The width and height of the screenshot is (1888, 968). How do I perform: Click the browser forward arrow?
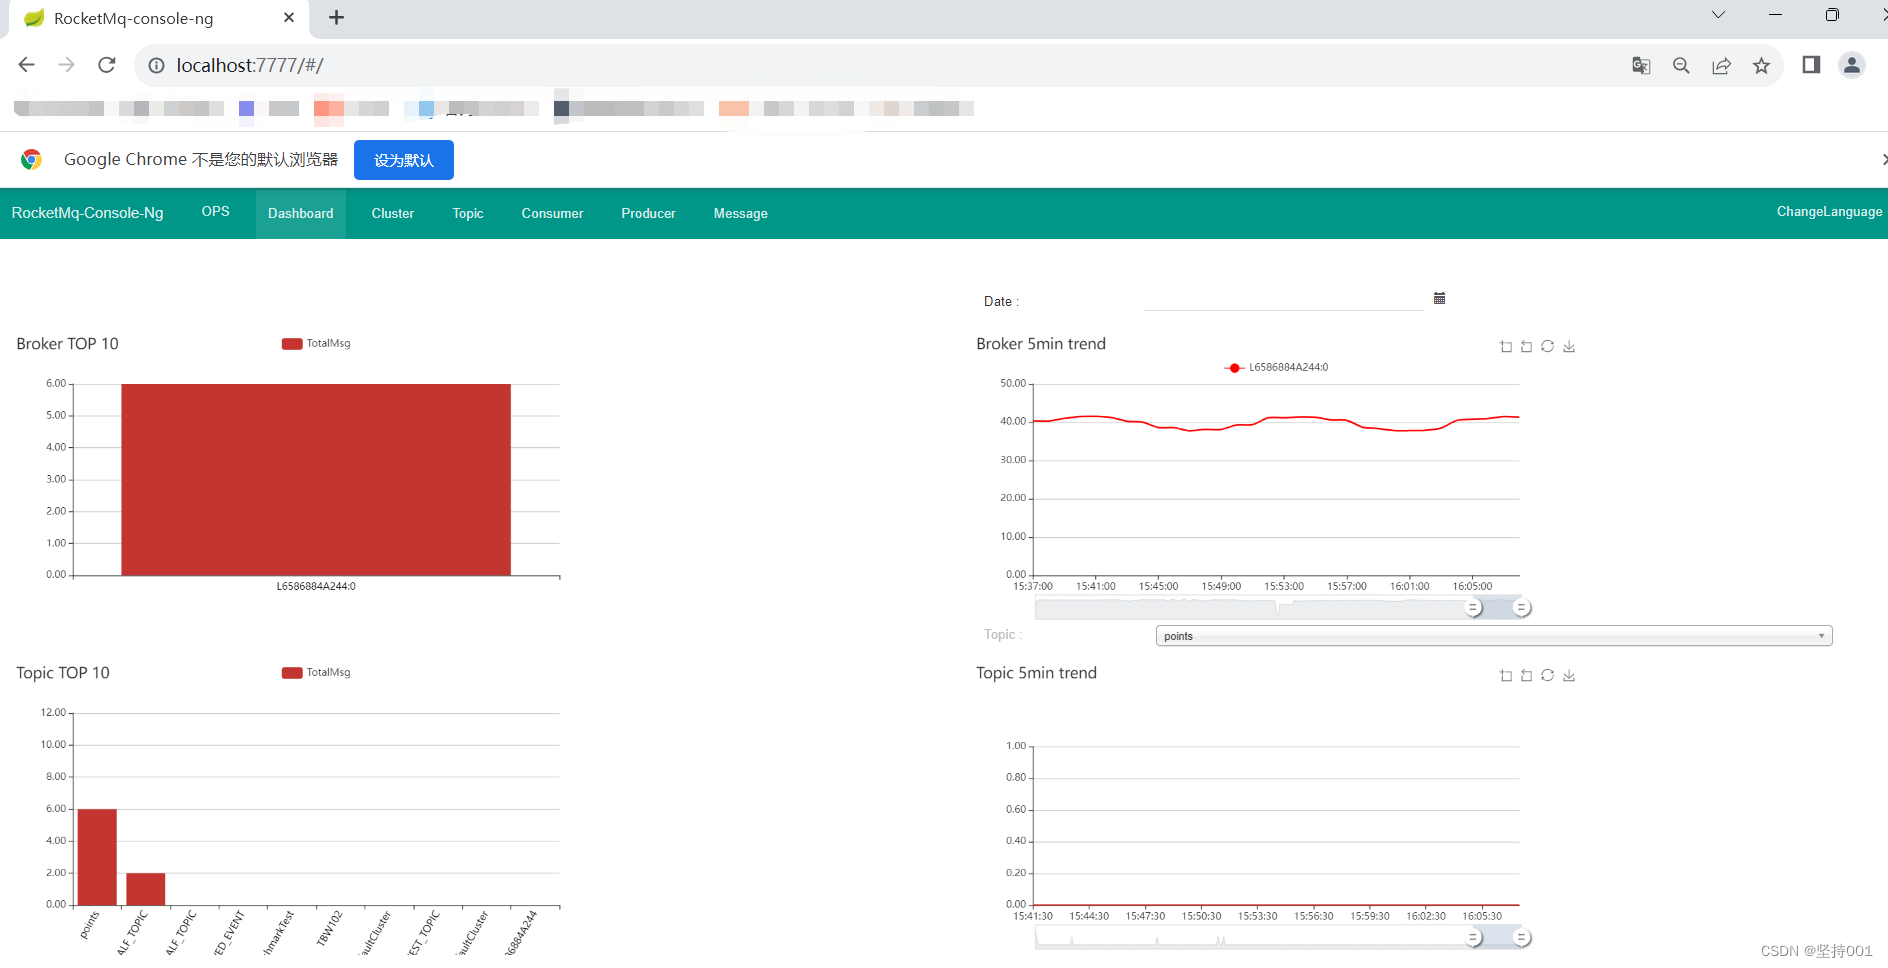pyautogui.click(x=66, y=65)
